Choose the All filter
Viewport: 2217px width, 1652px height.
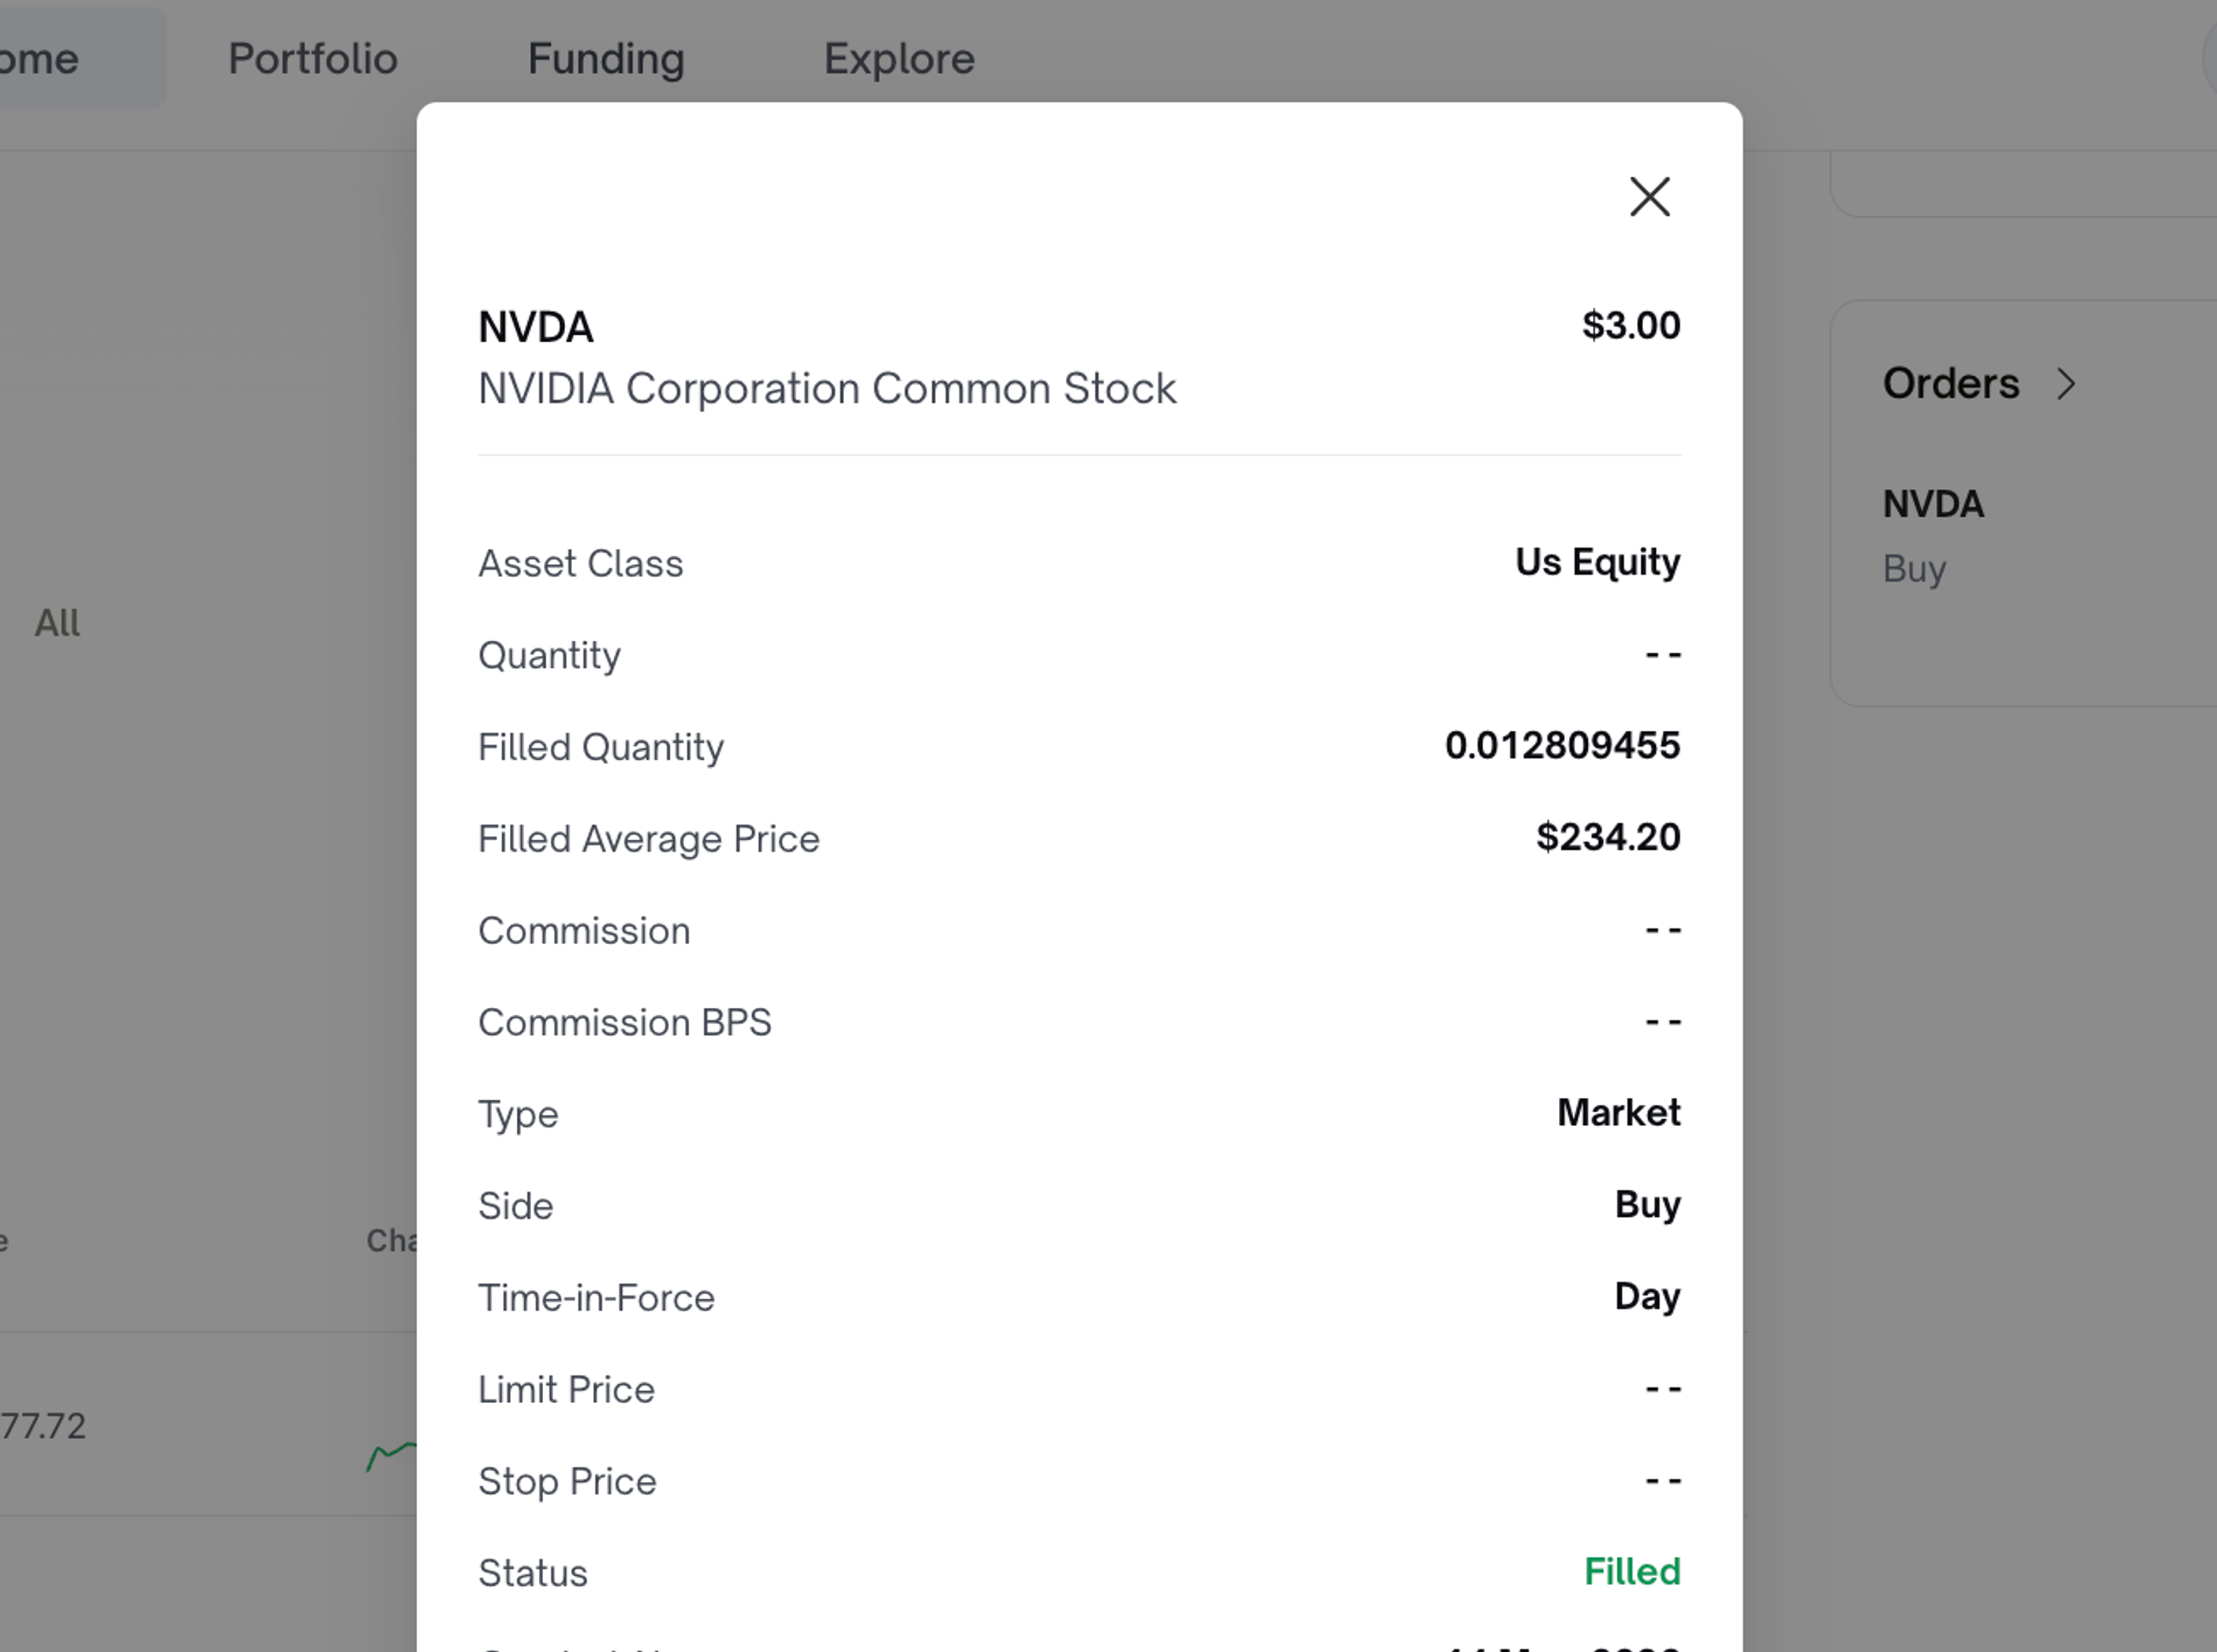point(57,623)
